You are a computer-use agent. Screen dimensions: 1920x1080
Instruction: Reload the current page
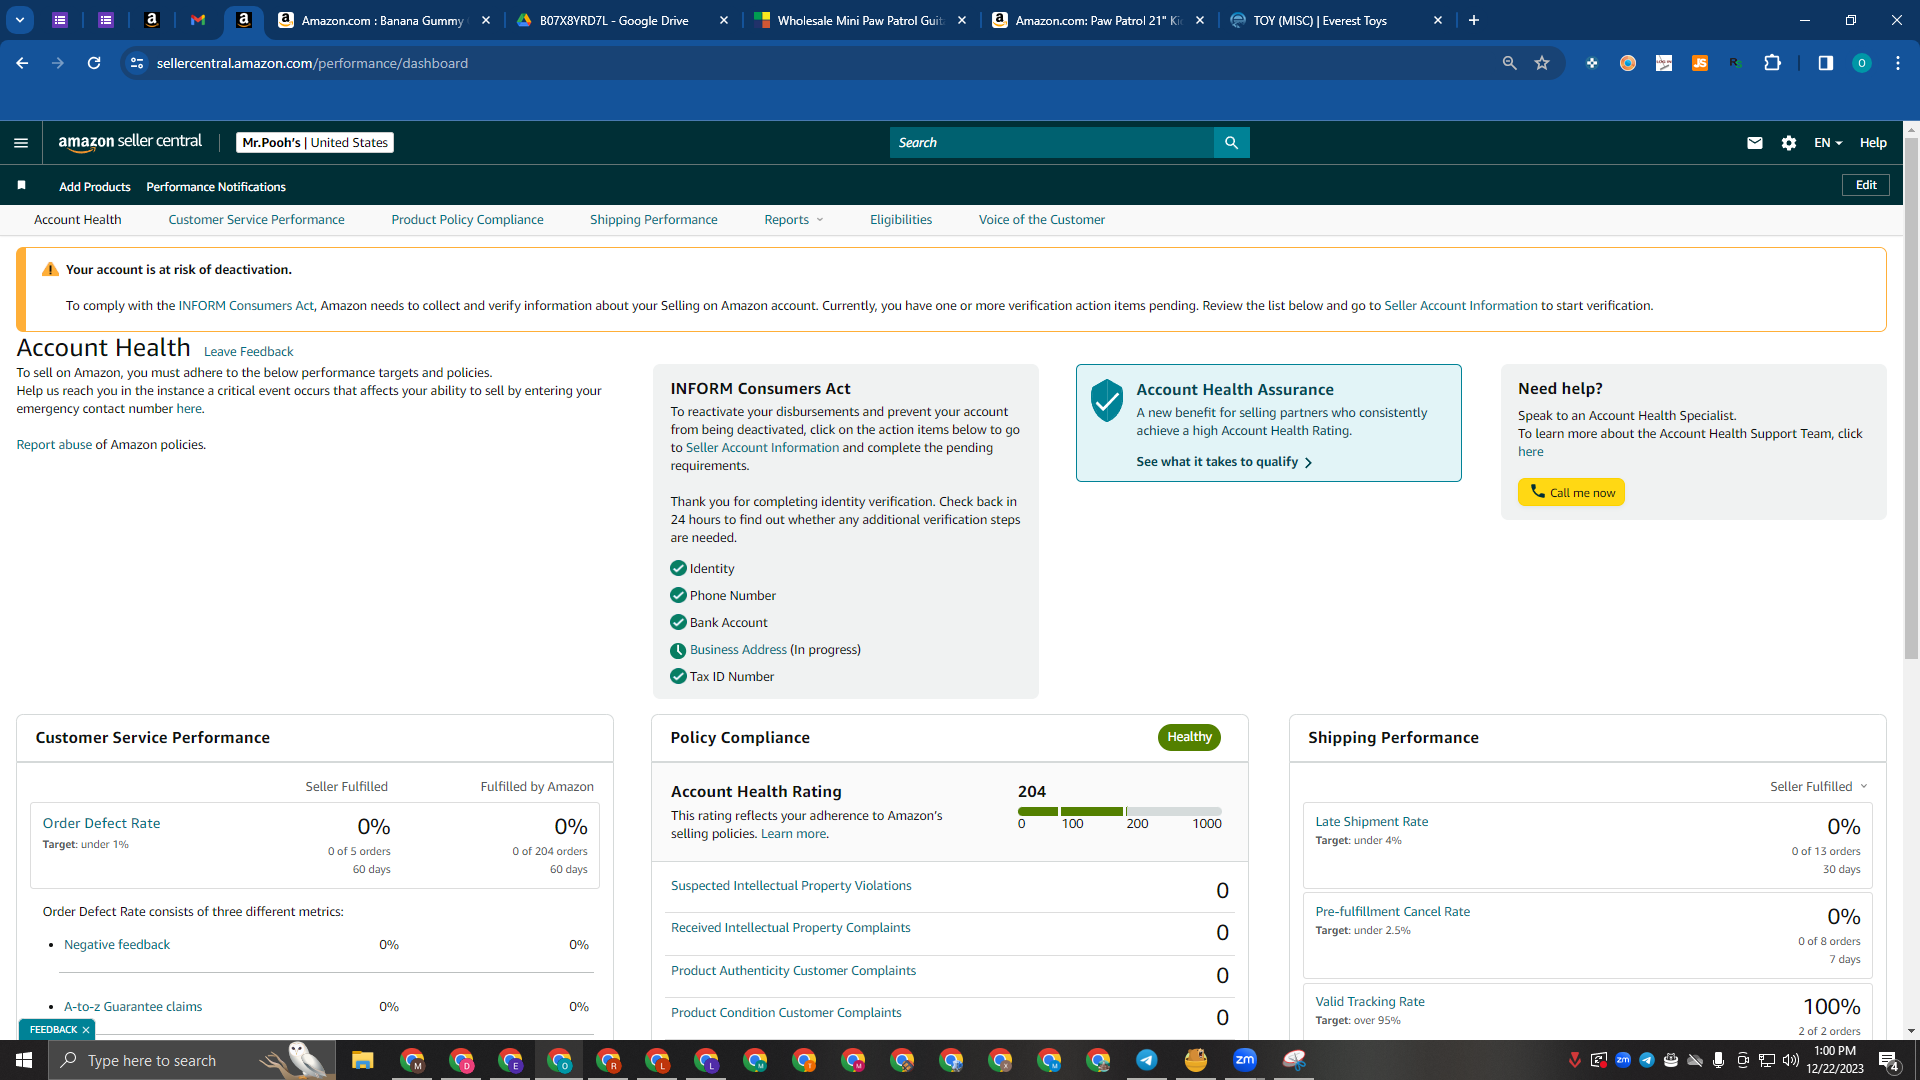(x=94, y=63)
